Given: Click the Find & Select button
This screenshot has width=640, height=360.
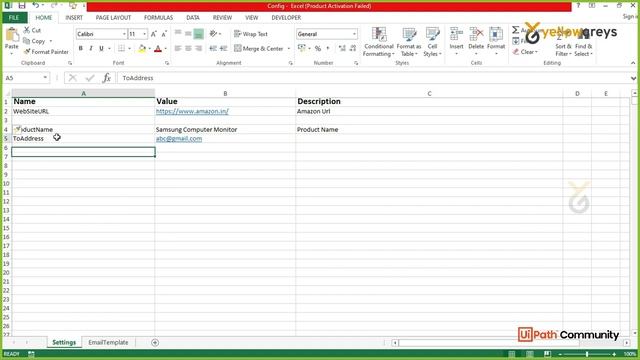Looking at the screenshot, I should (x=583, y=43).
